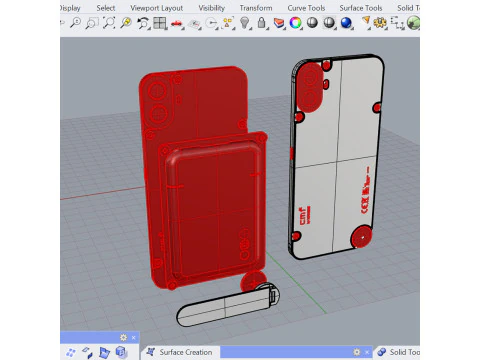Click the red car Set View icon

pos(177,23)
